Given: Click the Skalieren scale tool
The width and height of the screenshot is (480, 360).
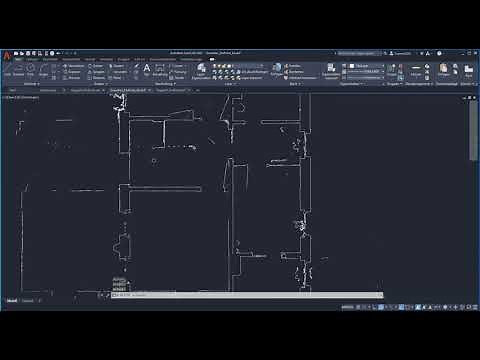Looking at the screenshot, I should pyautogui.click(x=97, y=78).
